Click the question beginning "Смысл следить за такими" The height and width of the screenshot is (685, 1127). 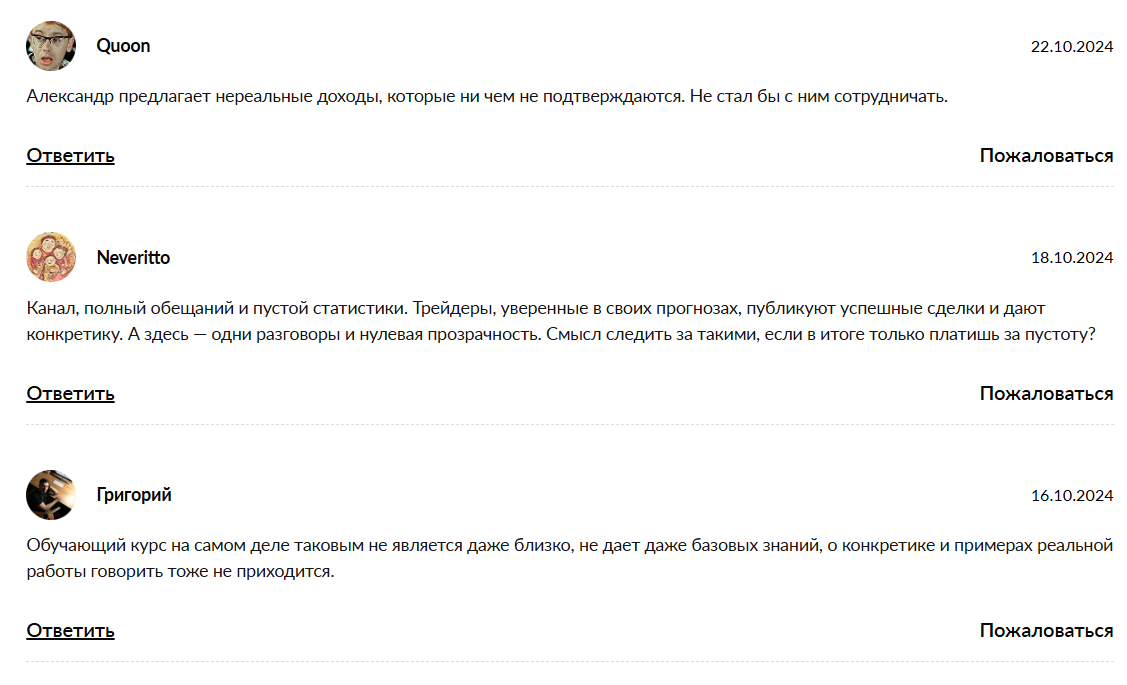coord(820,335)
